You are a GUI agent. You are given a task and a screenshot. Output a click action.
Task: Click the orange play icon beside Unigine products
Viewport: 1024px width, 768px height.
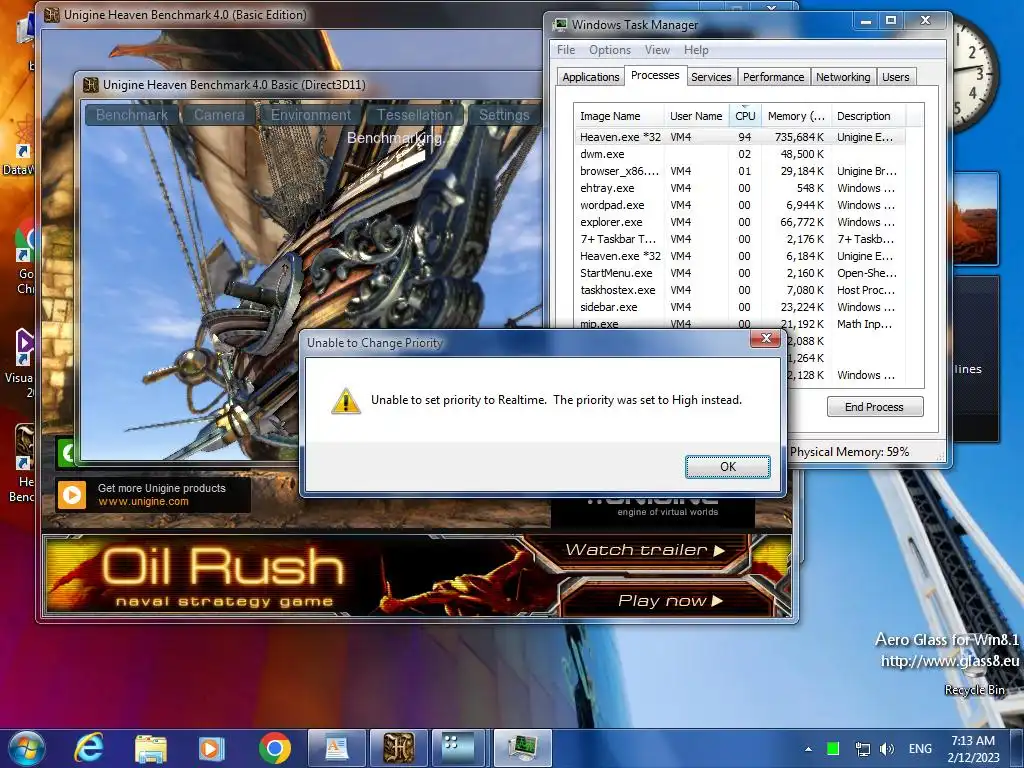coord(72,495)
